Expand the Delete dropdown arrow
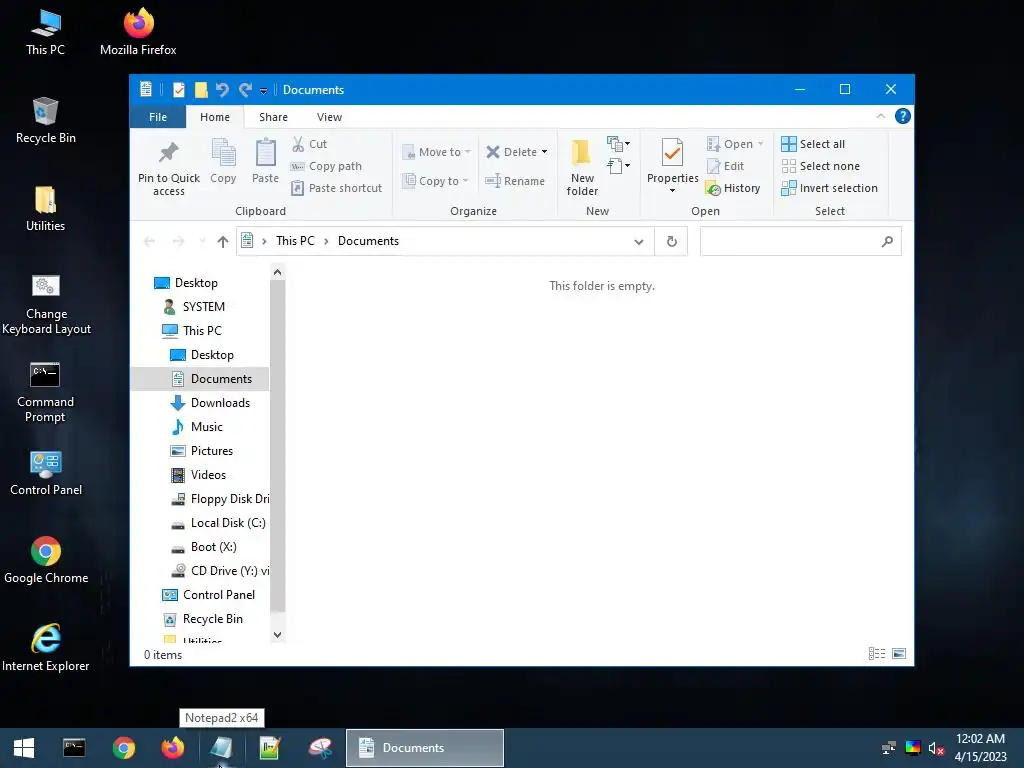The width and height of the screenshot is (1024, 768). click(544, 152)
